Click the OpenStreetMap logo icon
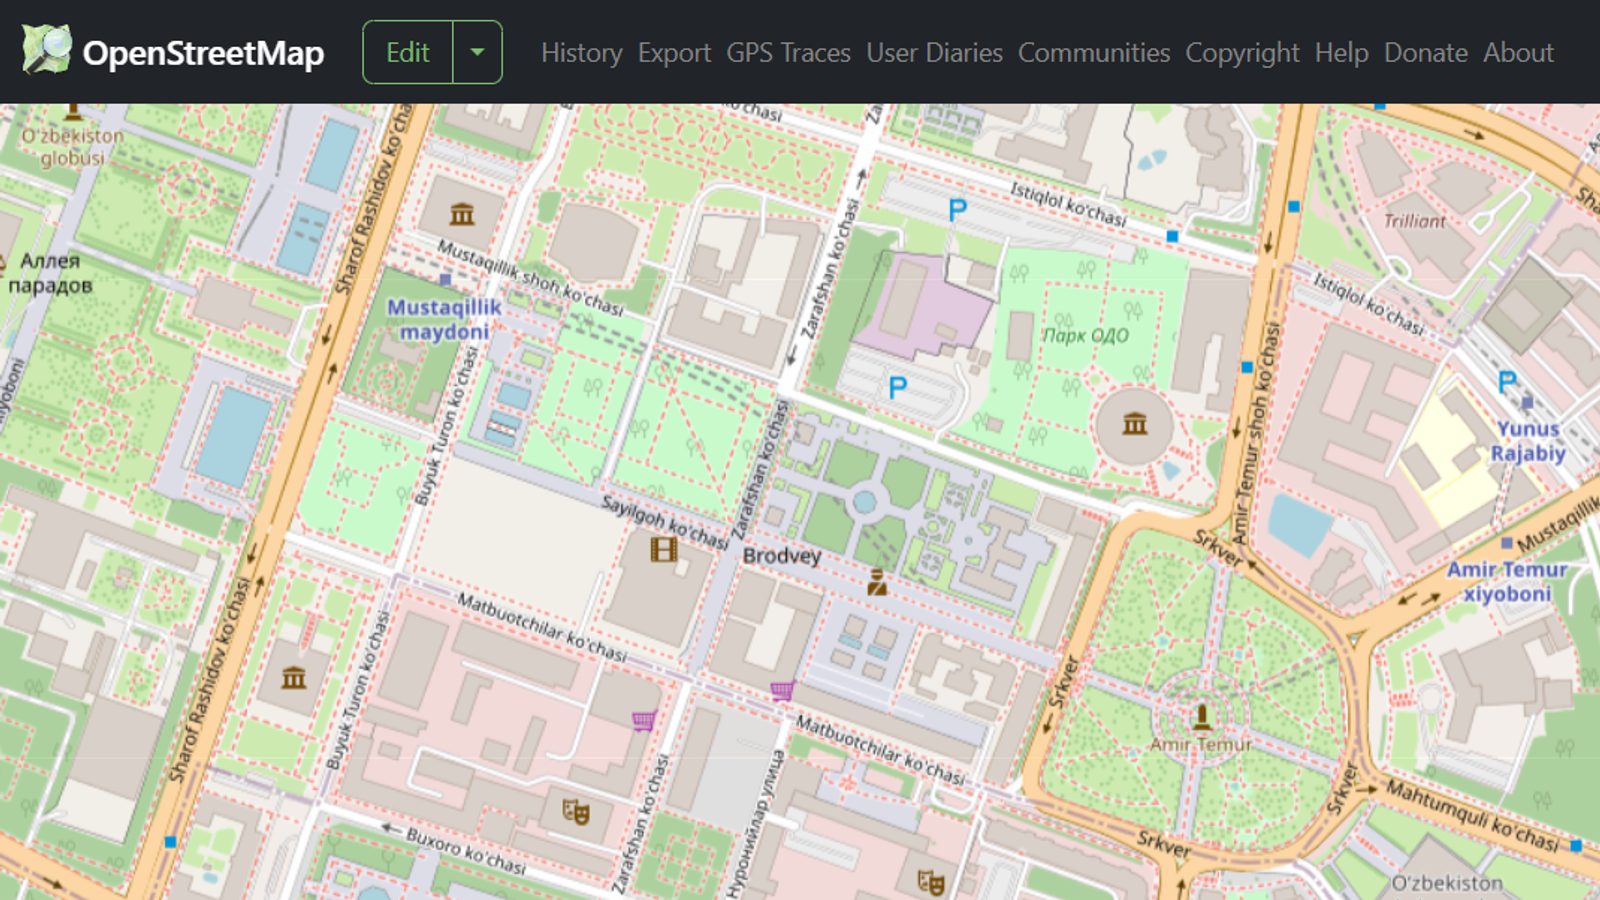The width and height of the screenshot is (1600, 900). point(47,50)
